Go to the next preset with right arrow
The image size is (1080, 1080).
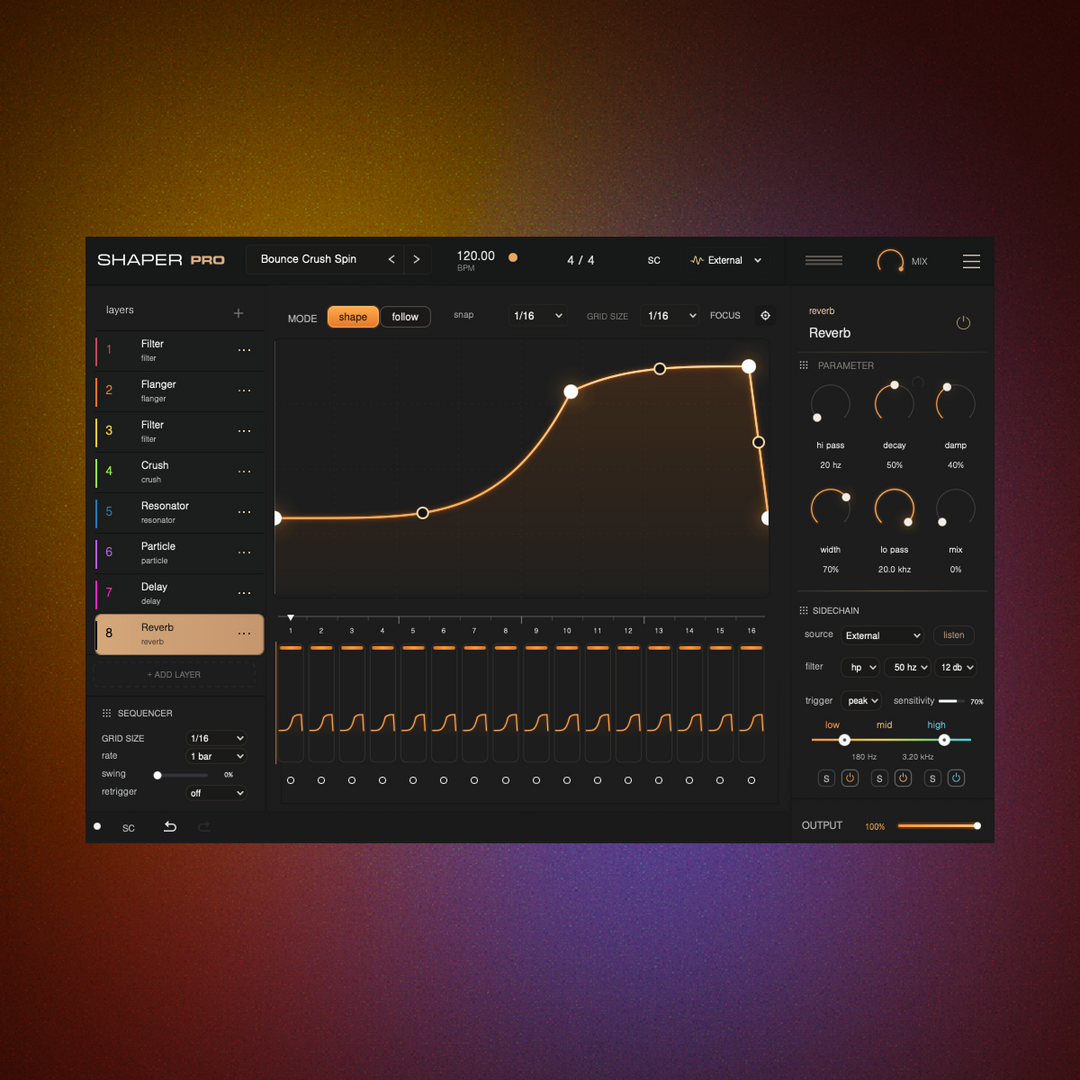416,260
